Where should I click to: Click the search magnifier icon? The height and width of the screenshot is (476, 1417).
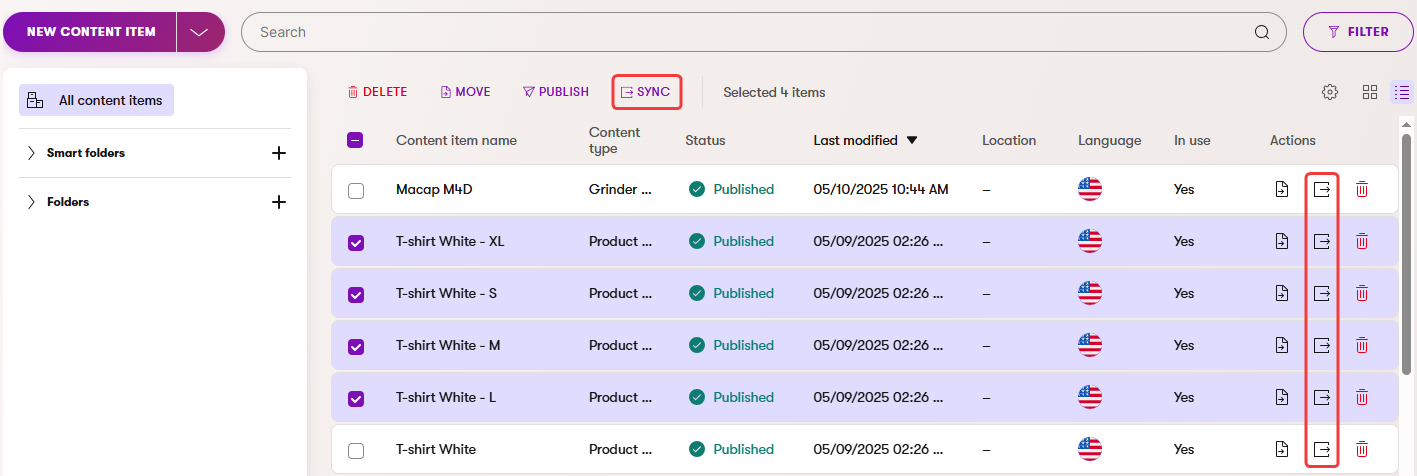[1262, 32]
